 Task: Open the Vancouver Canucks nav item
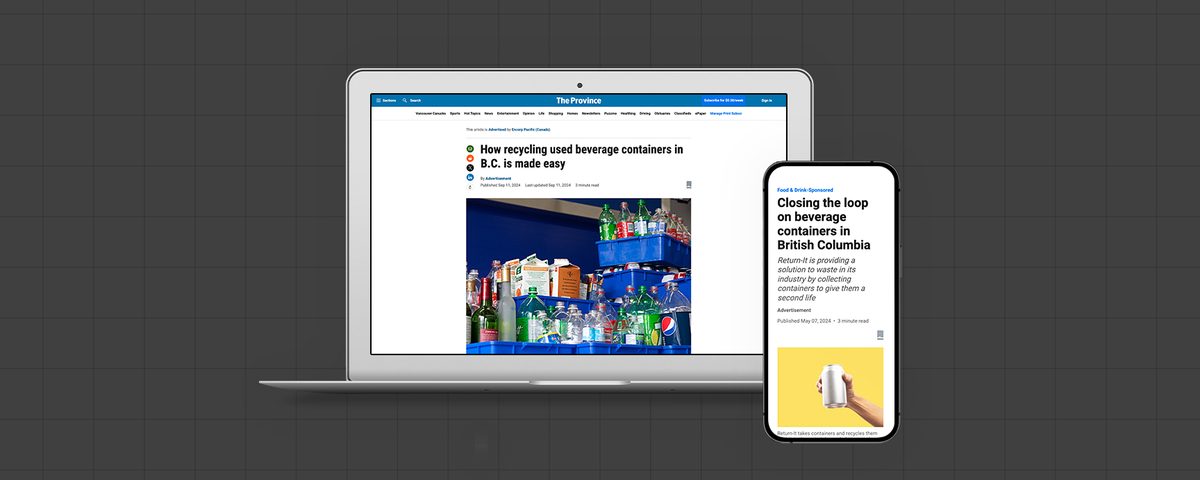431,114
